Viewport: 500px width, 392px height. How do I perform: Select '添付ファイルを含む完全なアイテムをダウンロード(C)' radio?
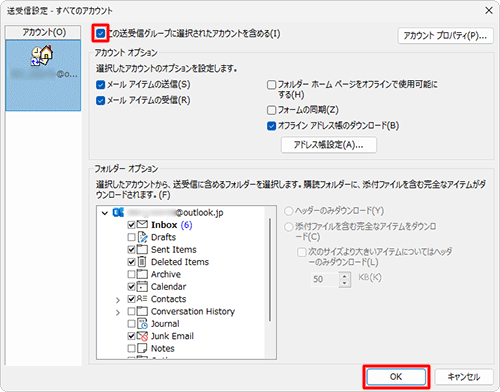pyautogui.click(x=288, y=227)
